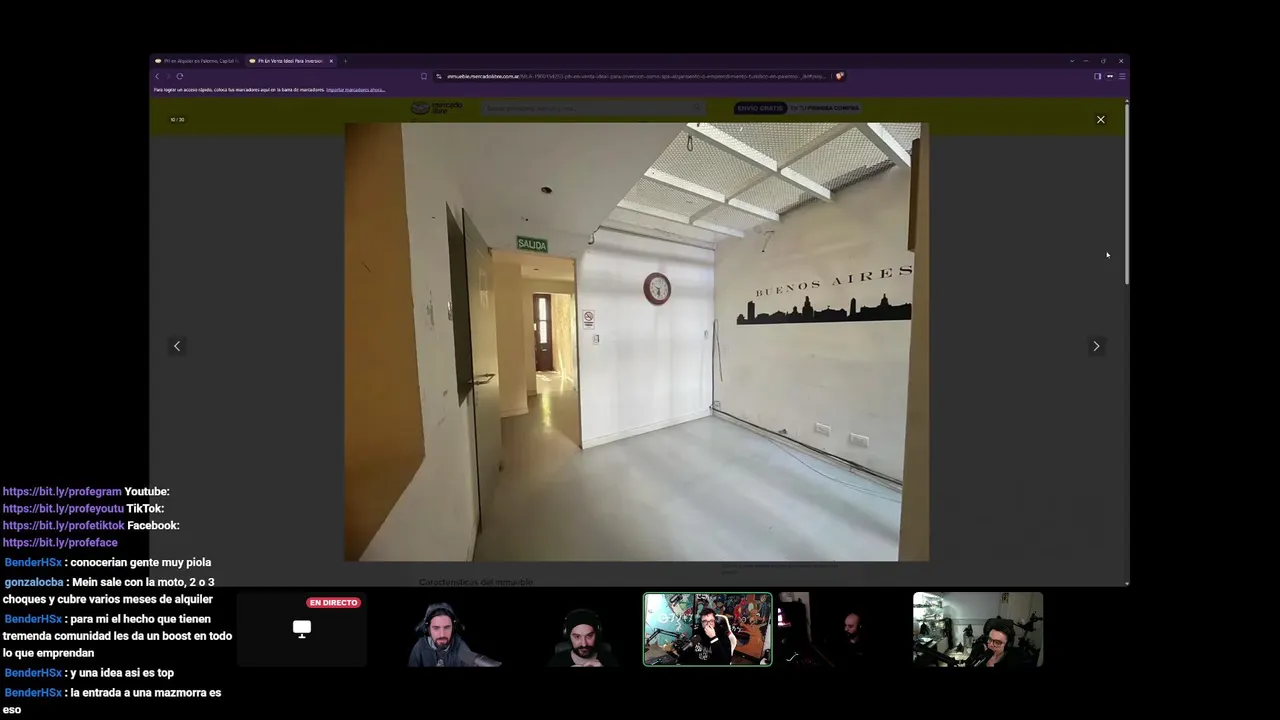Open the browser hamburger menu

tap(1122, 76)
